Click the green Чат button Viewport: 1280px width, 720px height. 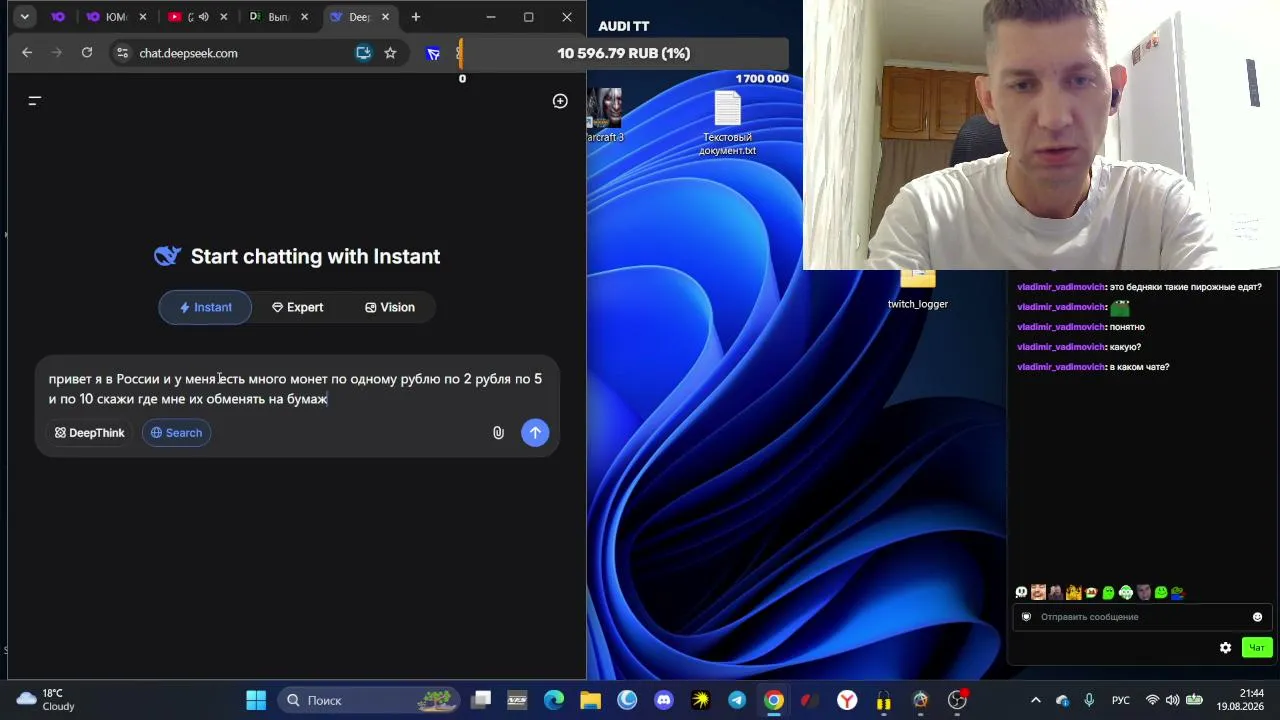point(1257,648)
